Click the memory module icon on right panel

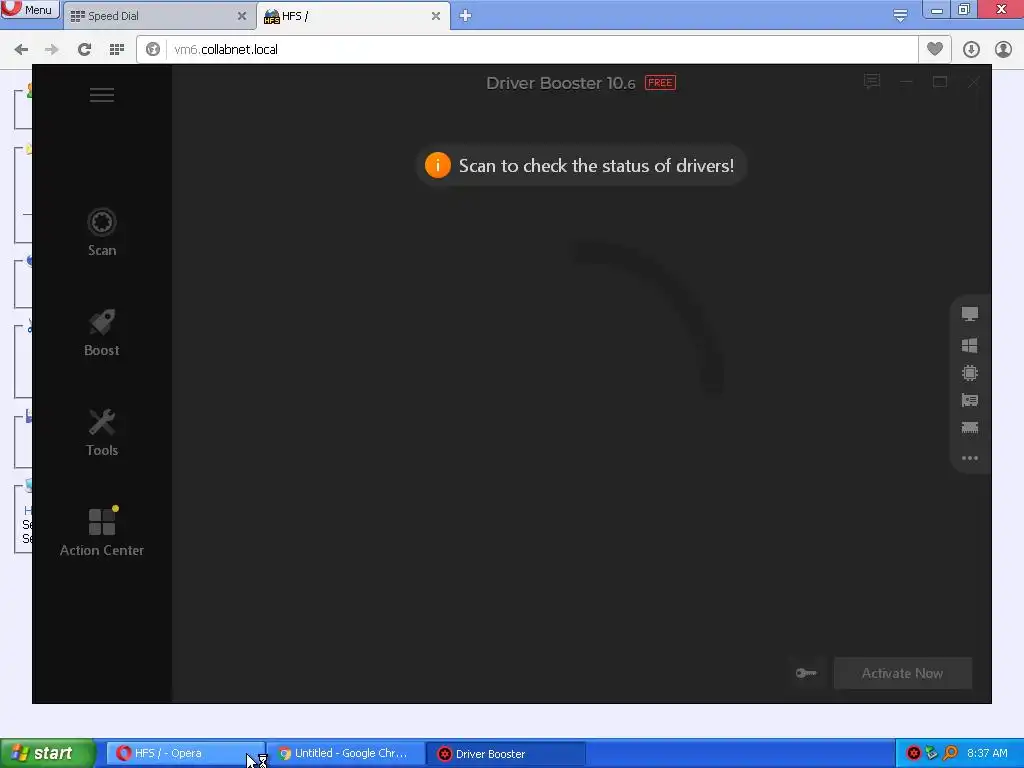970,428
